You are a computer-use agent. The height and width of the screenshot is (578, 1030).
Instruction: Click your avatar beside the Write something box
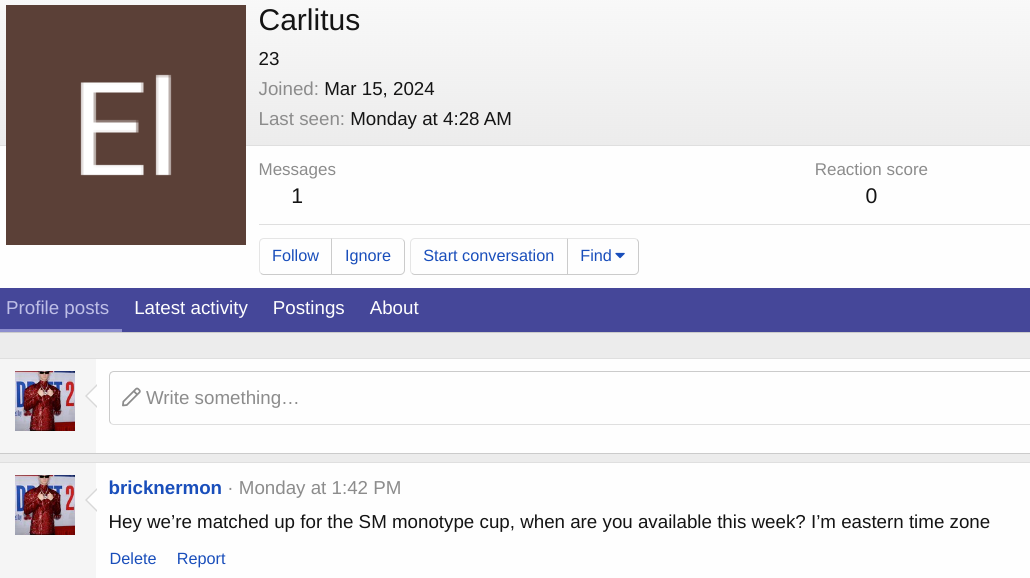(x=45, y=401)
